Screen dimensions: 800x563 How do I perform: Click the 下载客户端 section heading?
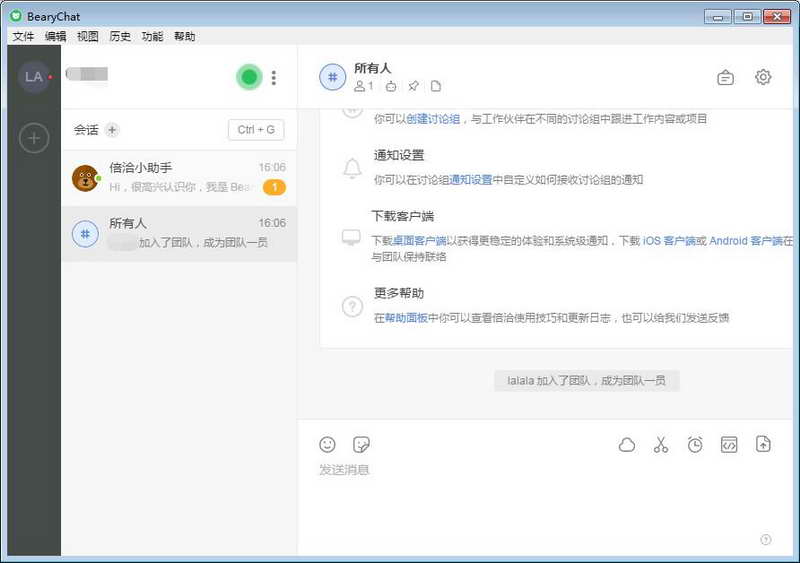point(403,216)
